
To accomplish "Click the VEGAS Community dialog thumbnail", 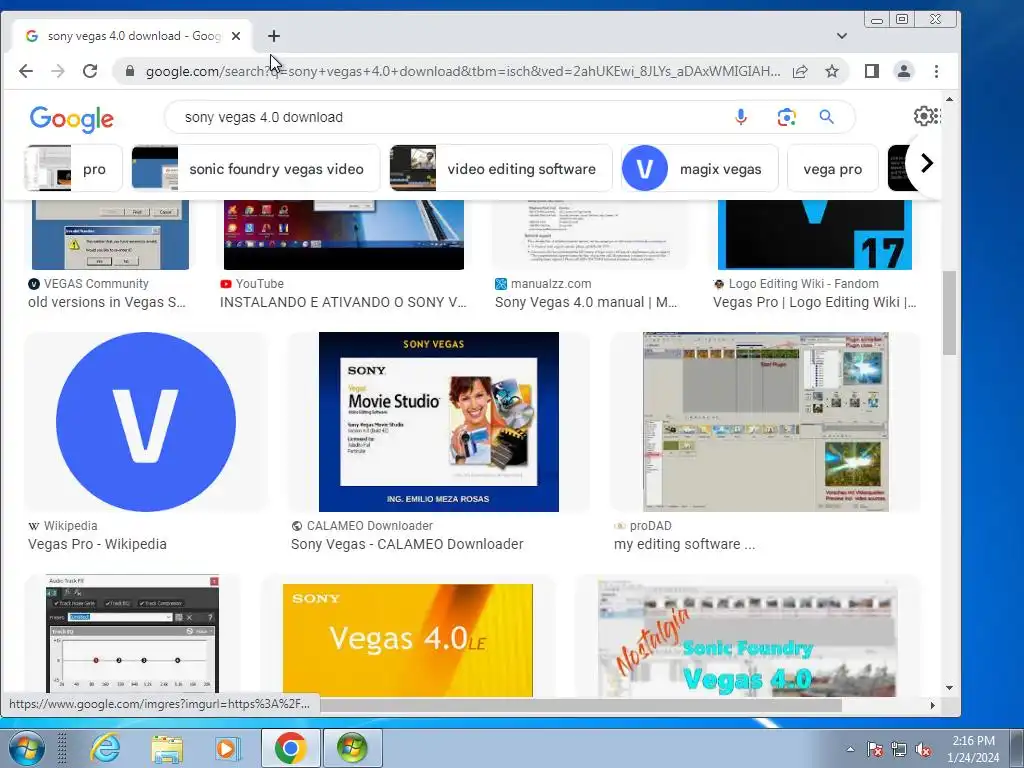I will [x=110, y=235].
